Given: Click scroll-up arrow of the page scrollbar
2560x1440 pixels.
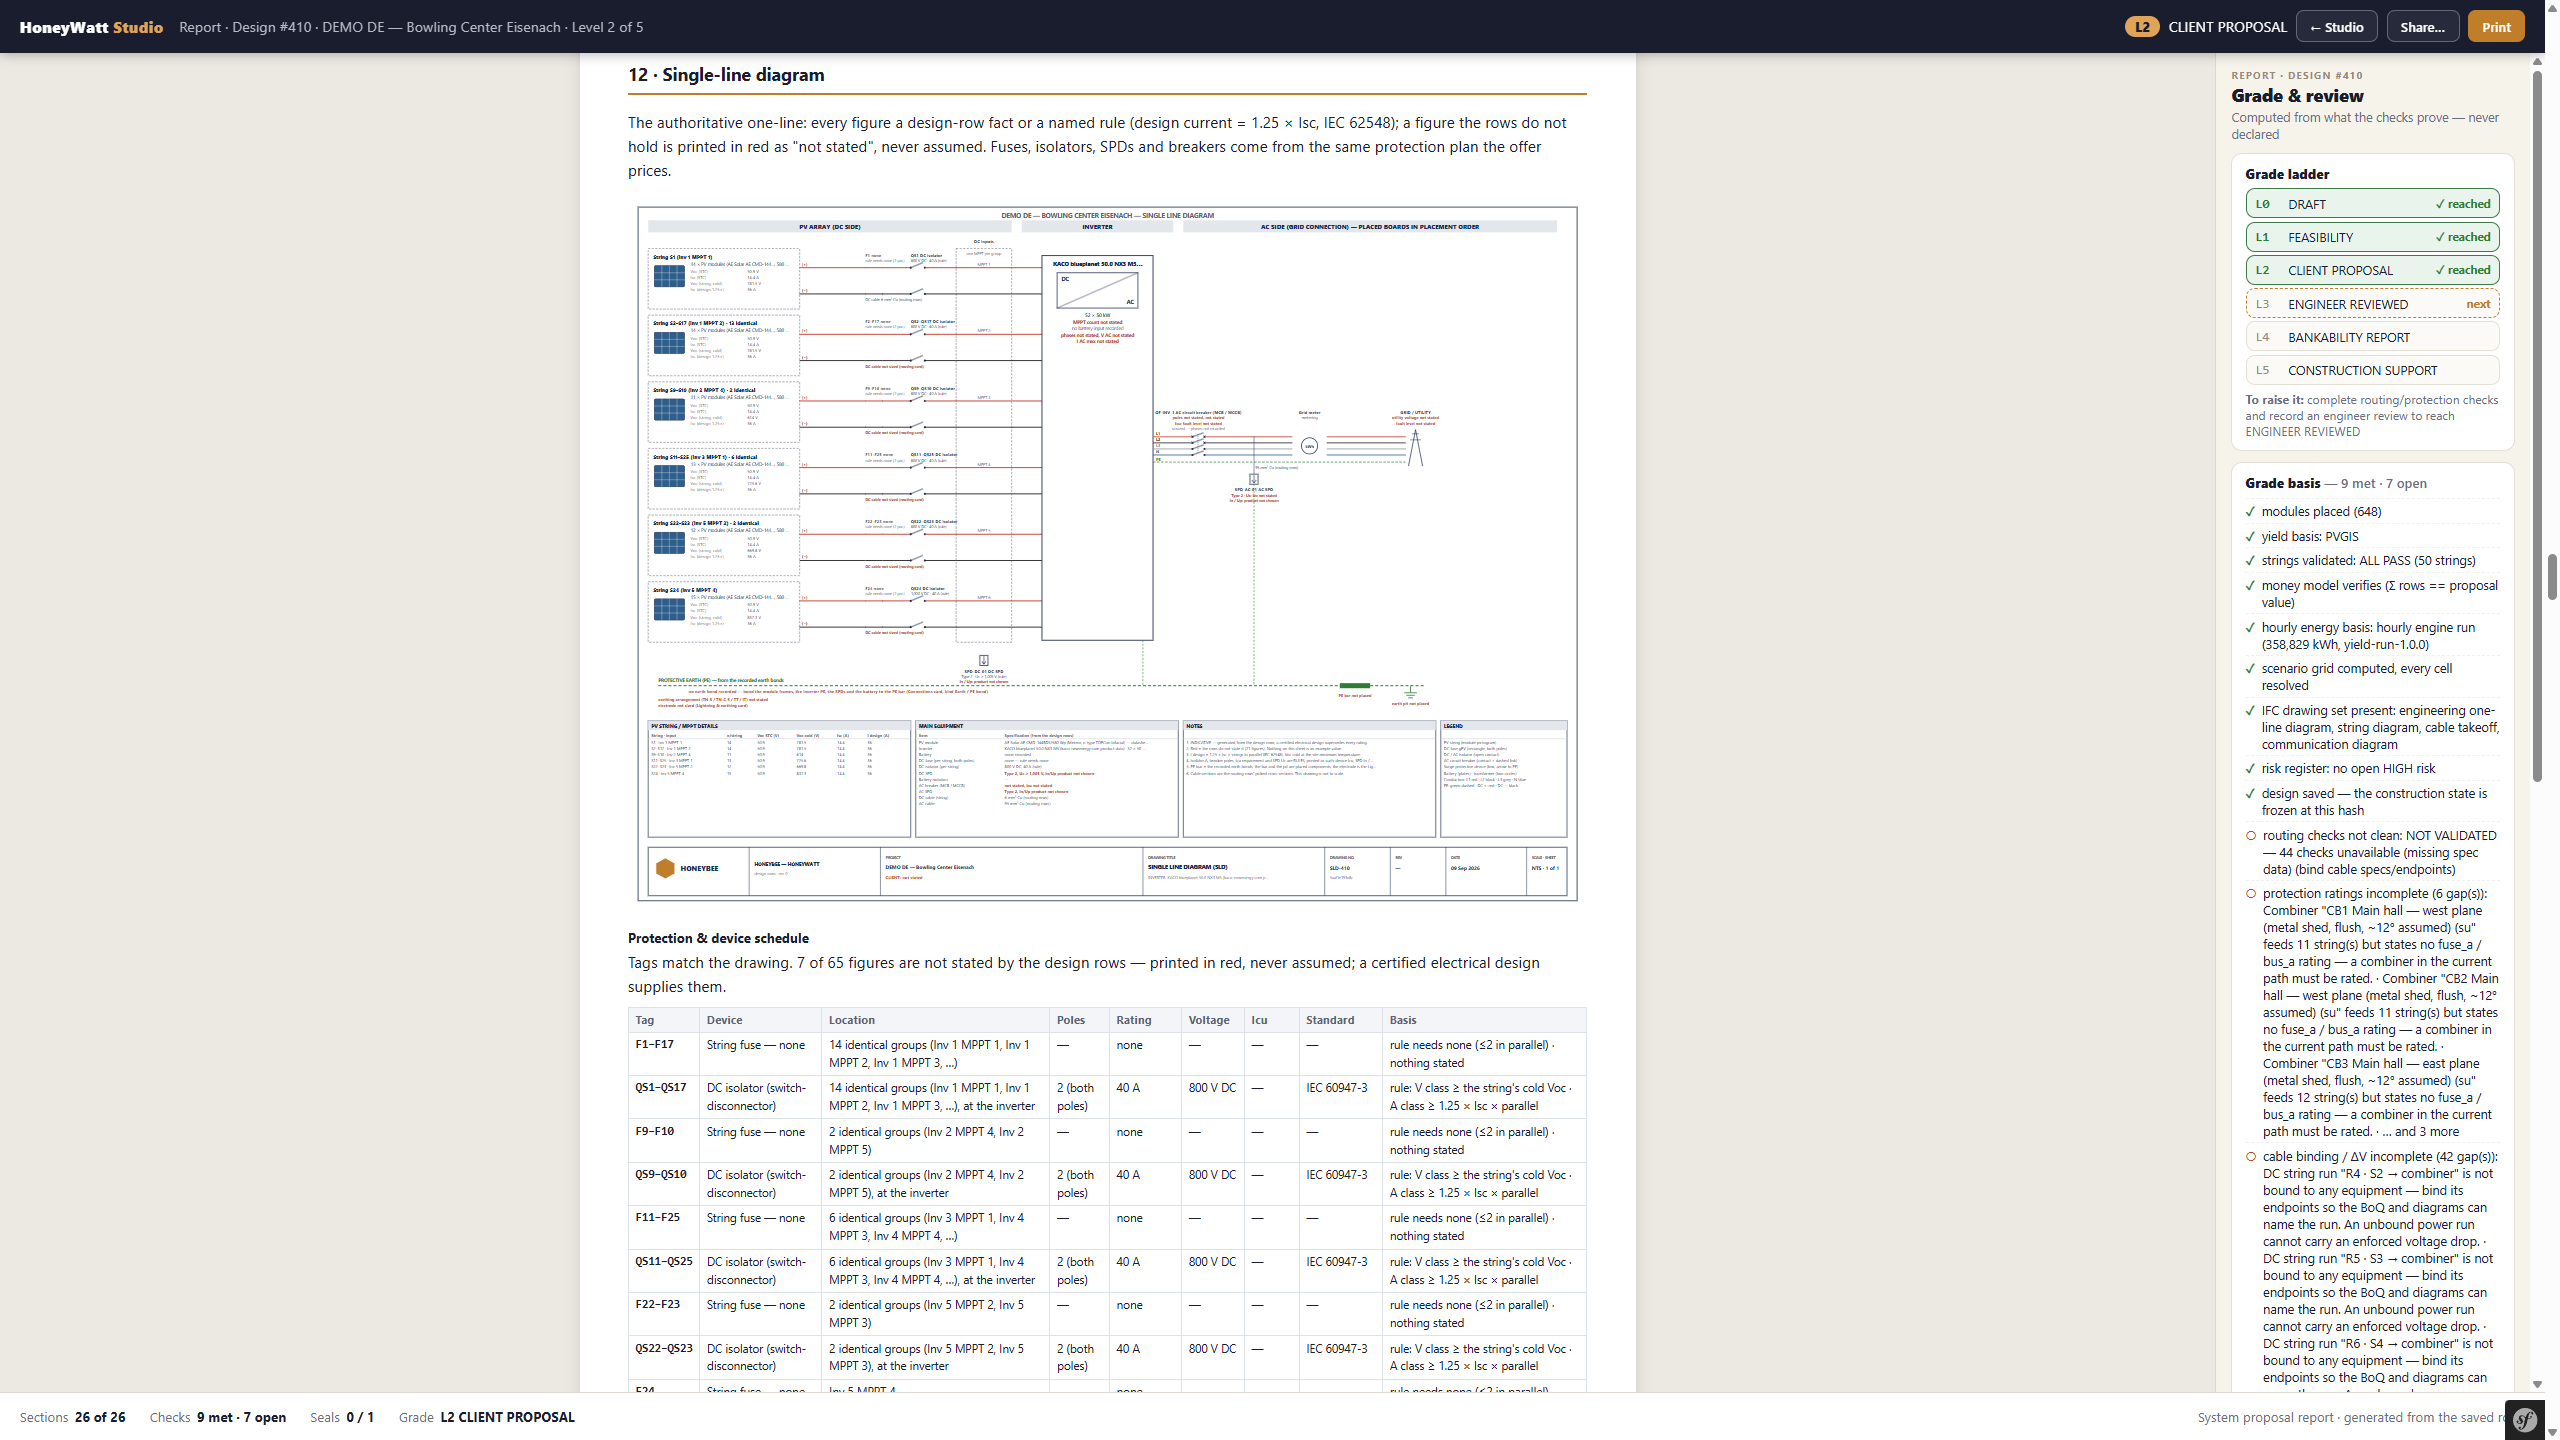Looking at the screenshot, I should tap(2553, 6).
